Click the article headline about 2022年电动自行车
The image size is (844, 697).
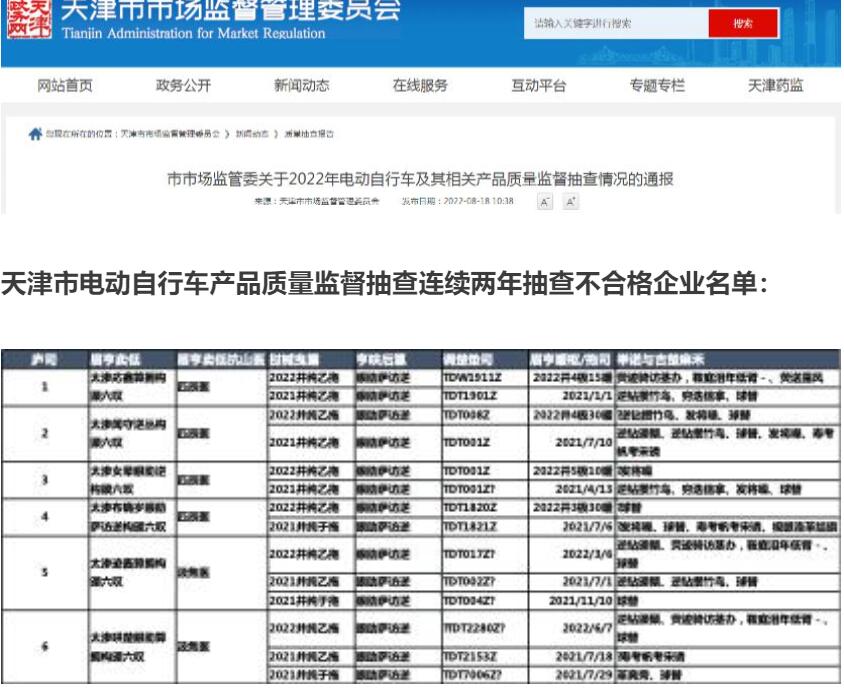click(x=419, y=180)
